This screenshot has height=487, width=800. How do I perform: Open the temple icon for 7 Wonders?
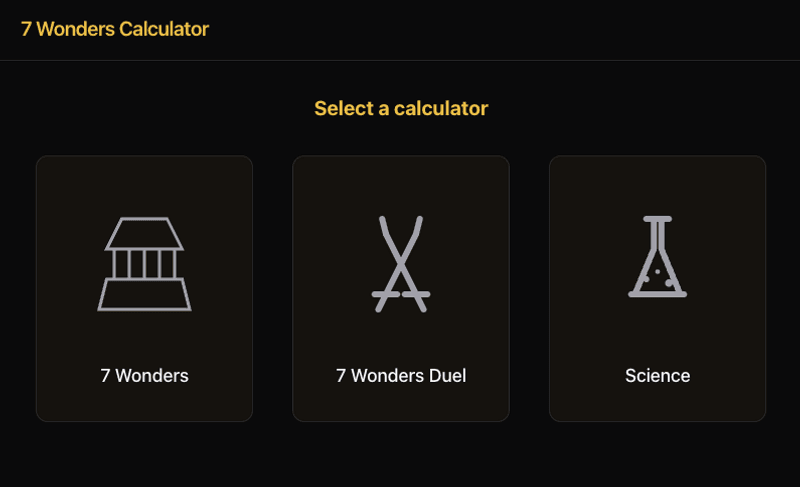[144, 264]
